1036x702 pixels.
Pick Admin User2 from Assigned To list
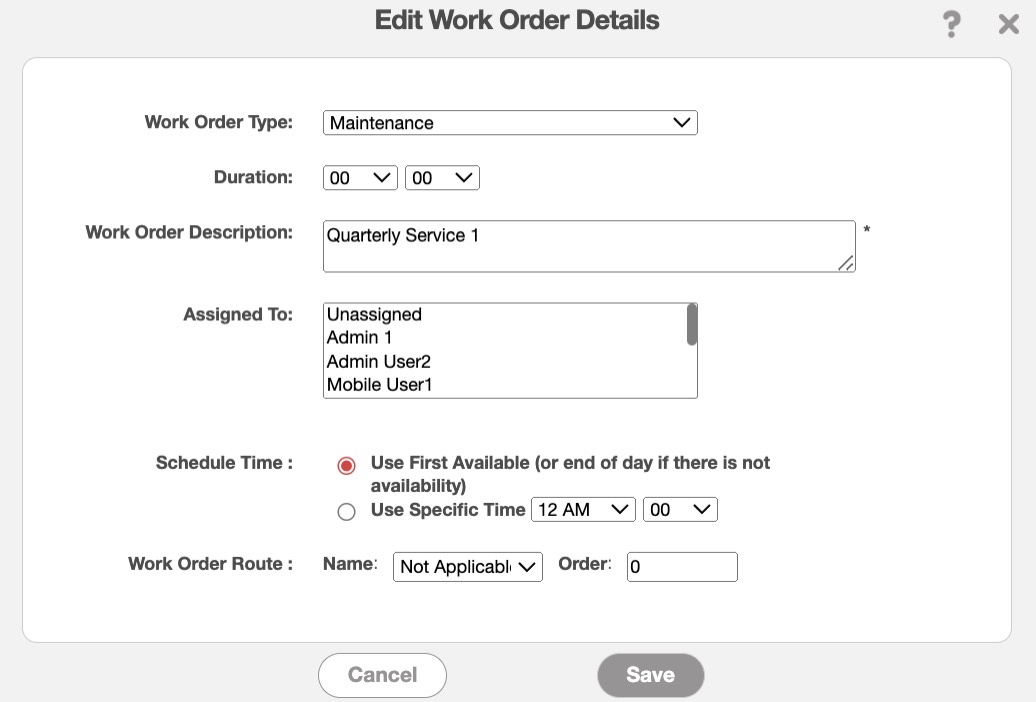(x=378, y=361)
